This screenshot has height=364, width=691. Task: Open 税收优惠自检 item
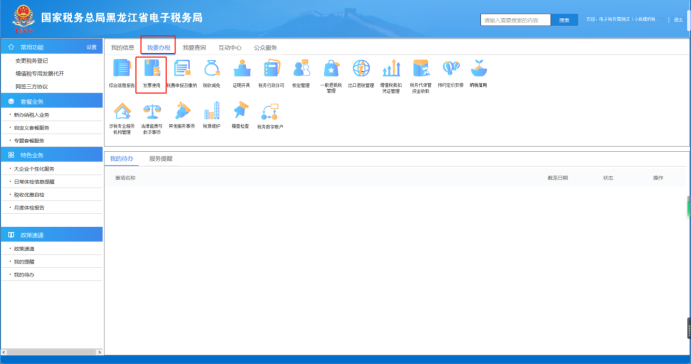point(29,195)
